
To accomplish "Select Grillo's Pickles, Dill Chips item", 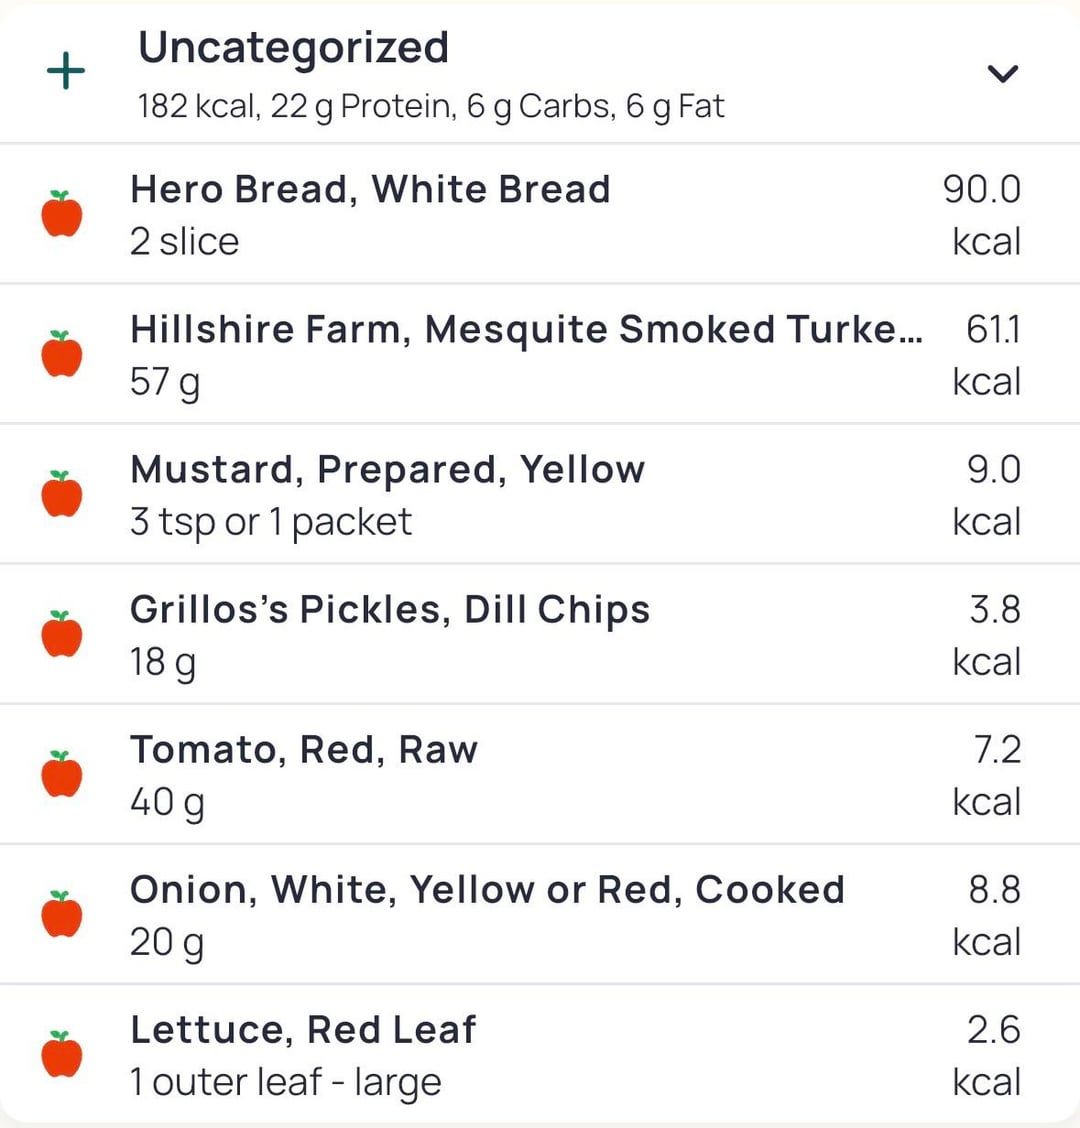I will (x=390, y=610).
